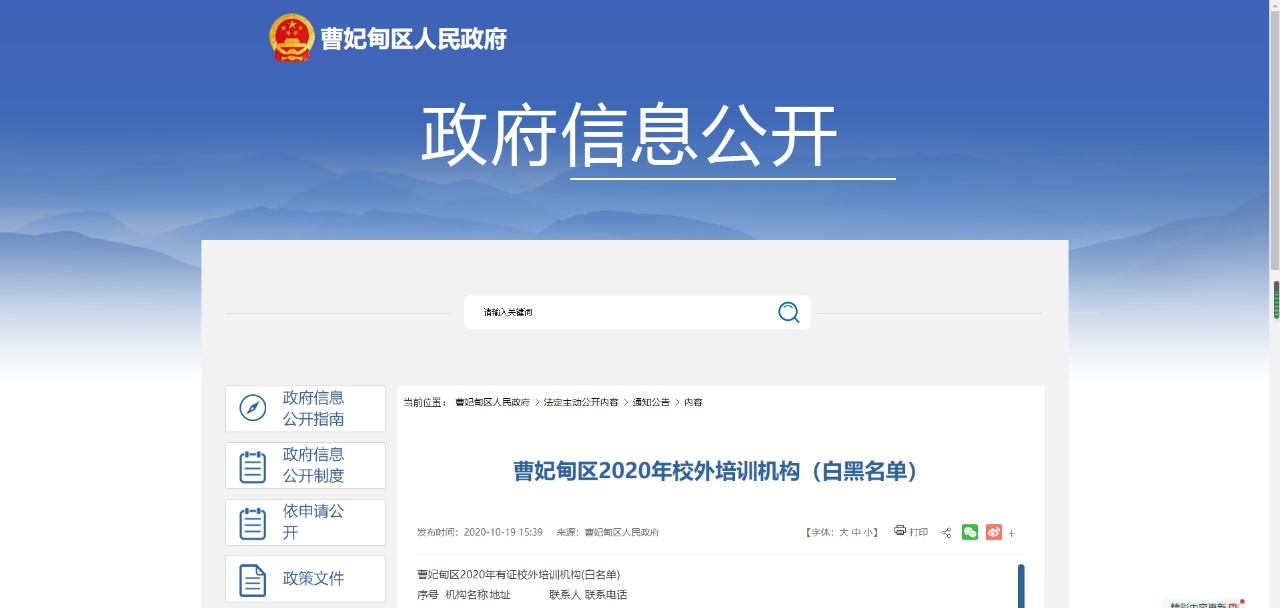Open 曹妃甸区人民政府 breadcrumb link
Screen dimensions: 1280x608
point(492,402)
